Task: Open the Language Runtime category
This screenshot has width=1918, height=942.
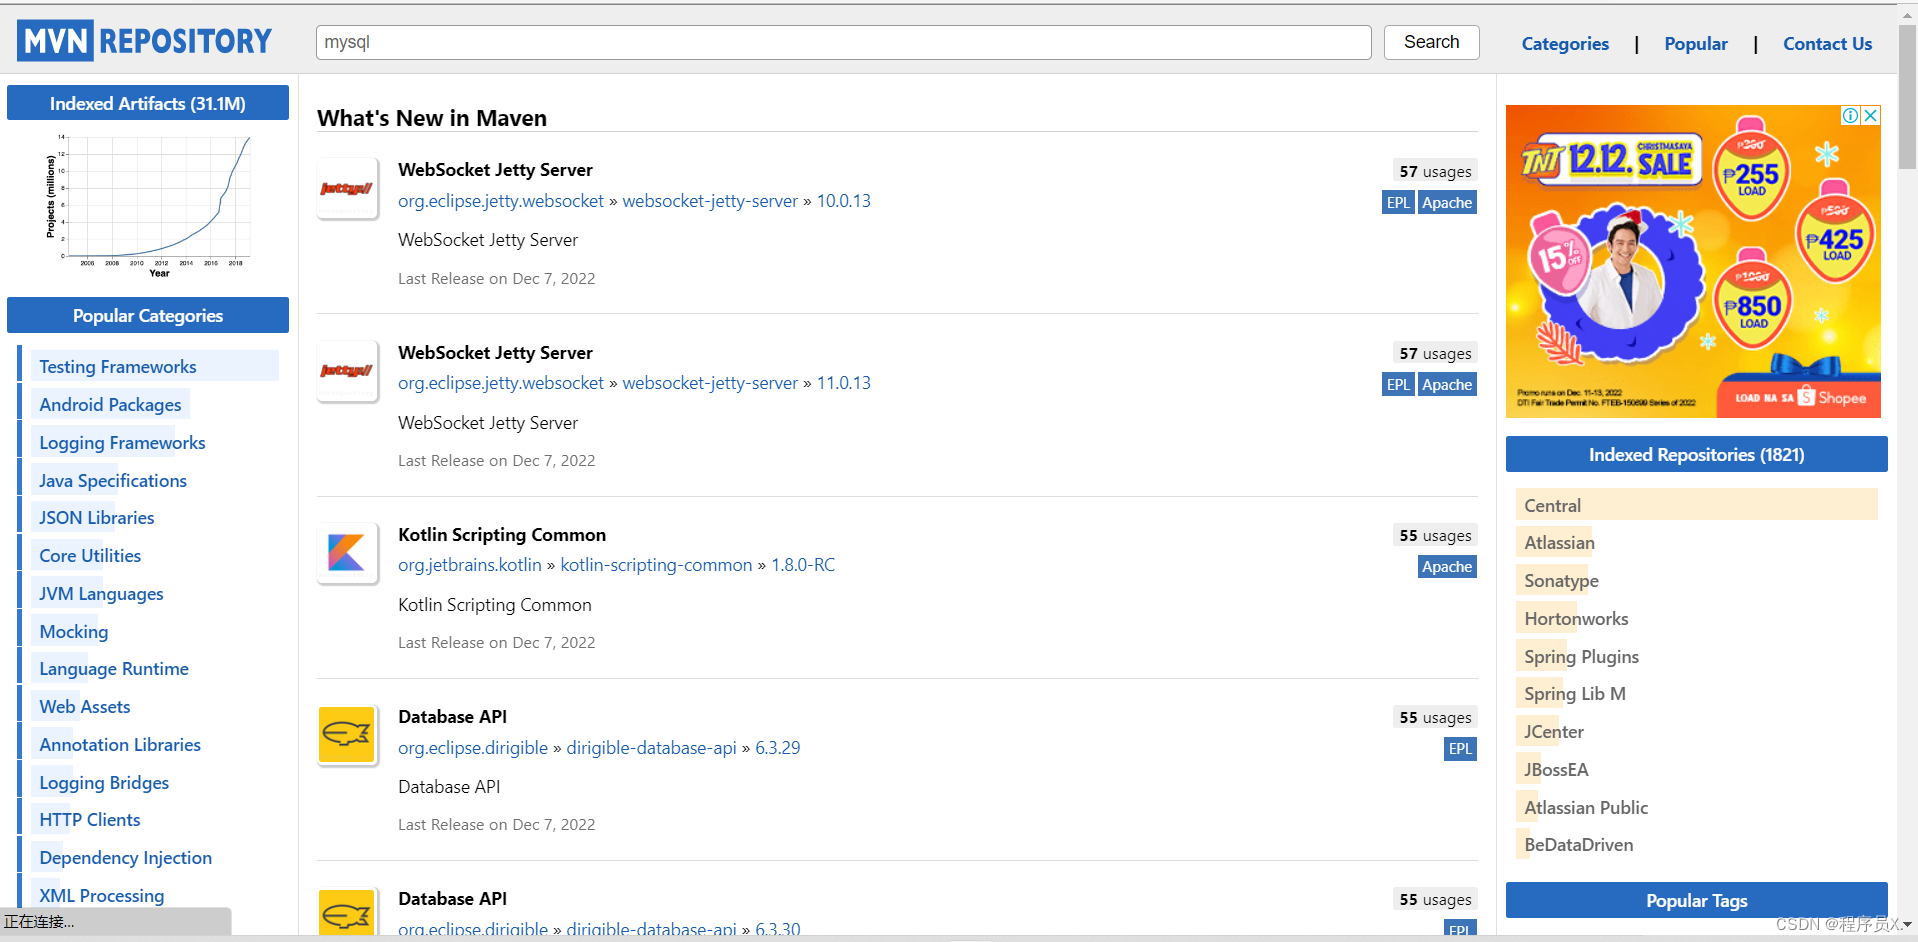Action: click(x=114, y=669)
